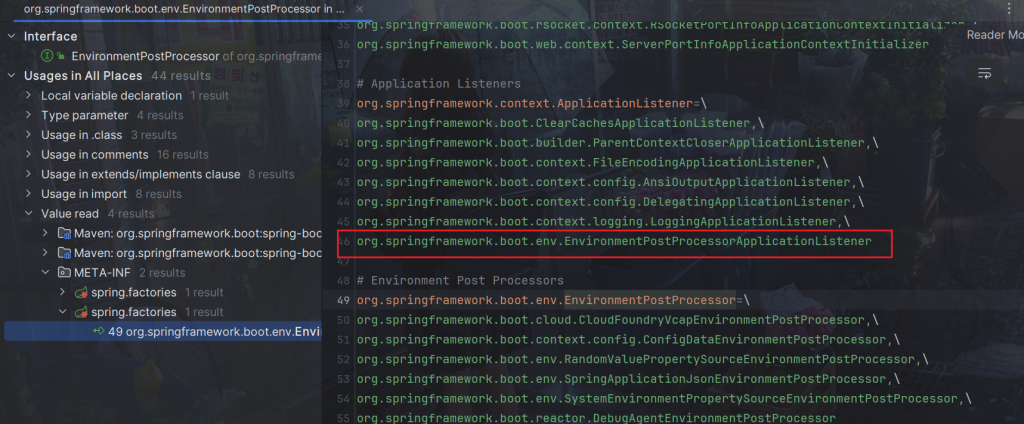This screenshot has height=424, width=1024.
Task: Expand the Usage in comments group
Action: (28, 155)
